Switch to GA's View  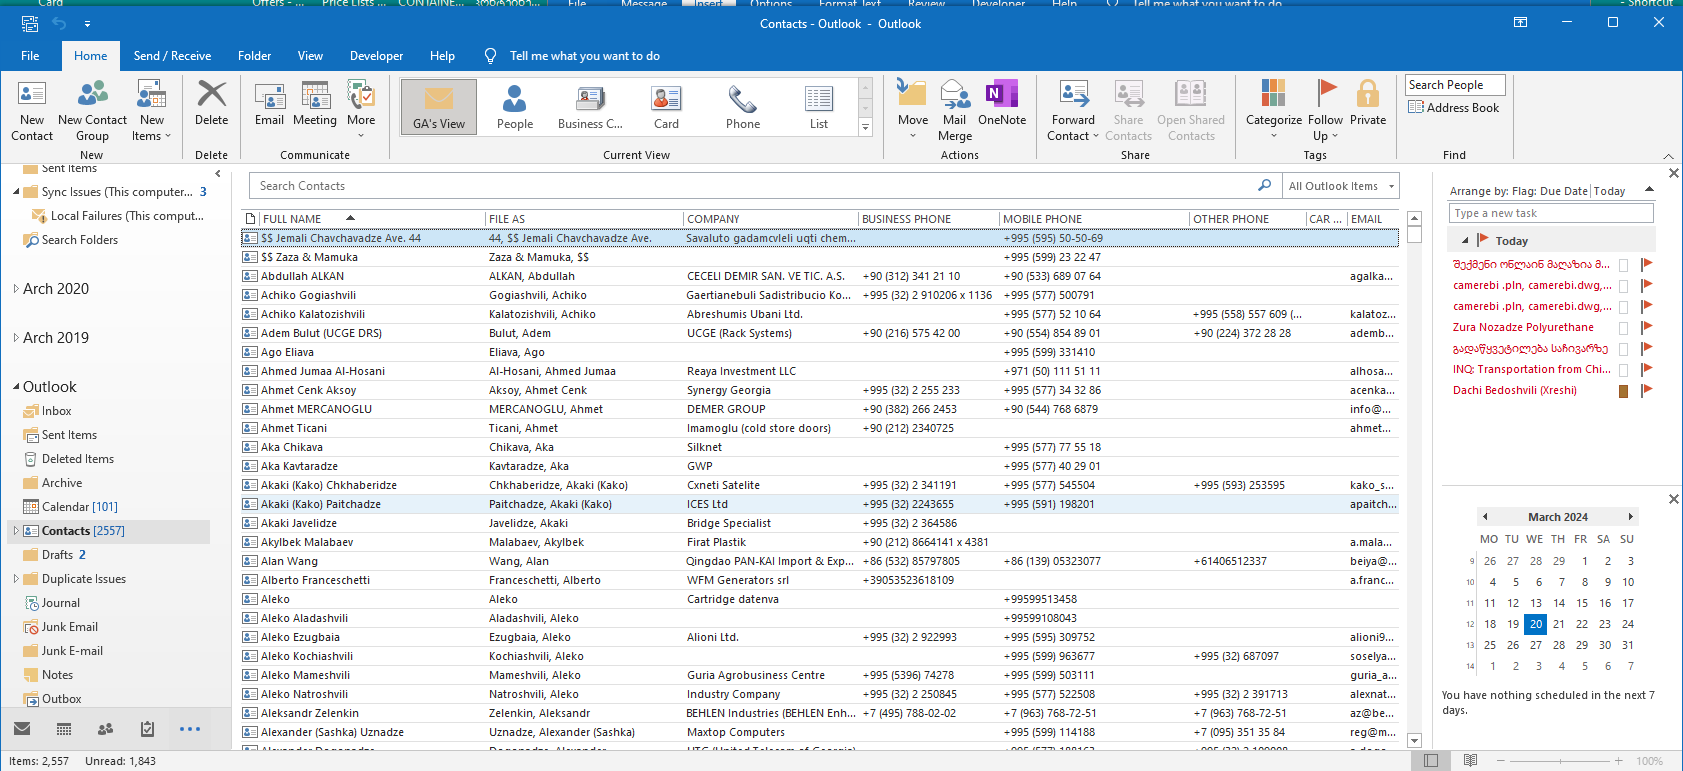[x=439, y=107]
